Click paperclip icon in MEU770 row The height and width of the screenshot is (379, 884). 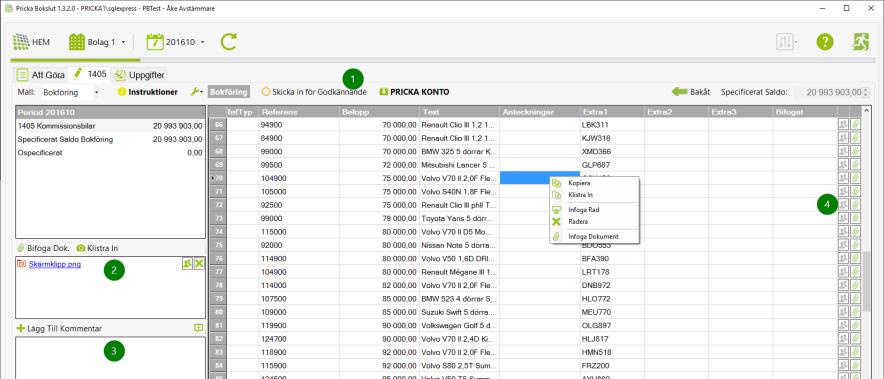pyautogui.click(x=855, y=312)
